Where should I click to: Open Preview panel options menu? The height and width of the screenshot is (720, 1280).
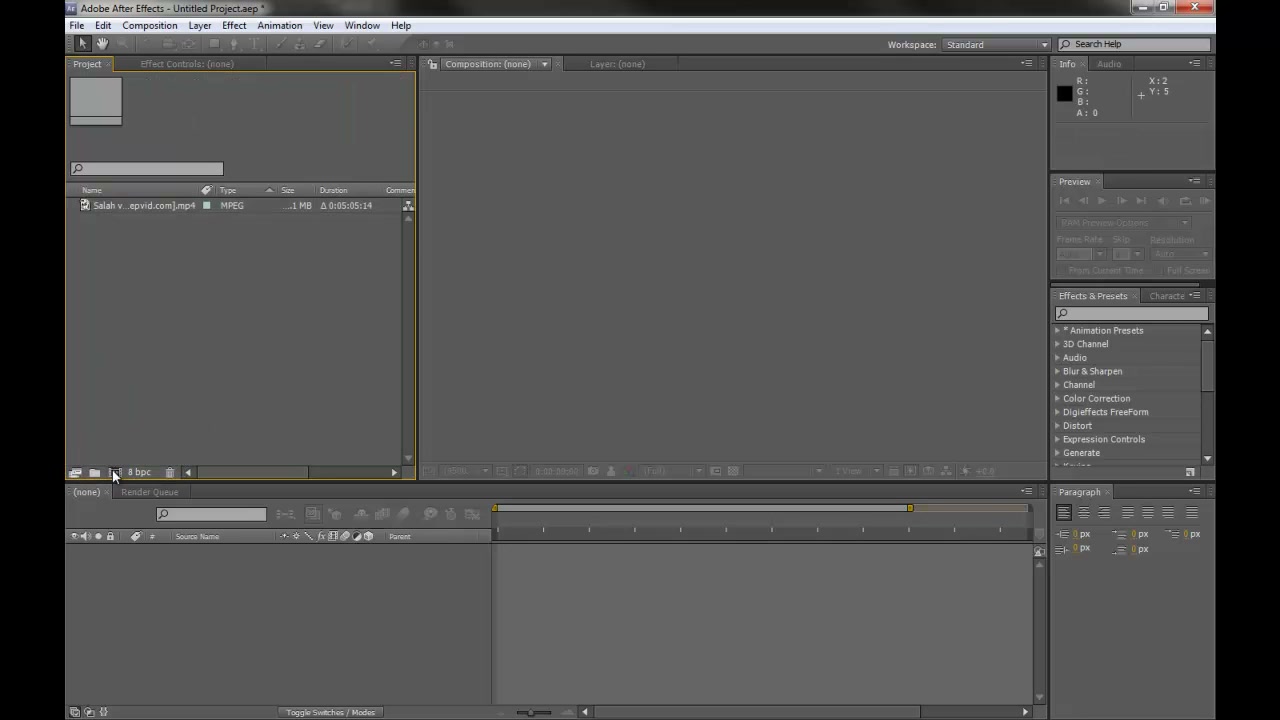click(1194, 182)
